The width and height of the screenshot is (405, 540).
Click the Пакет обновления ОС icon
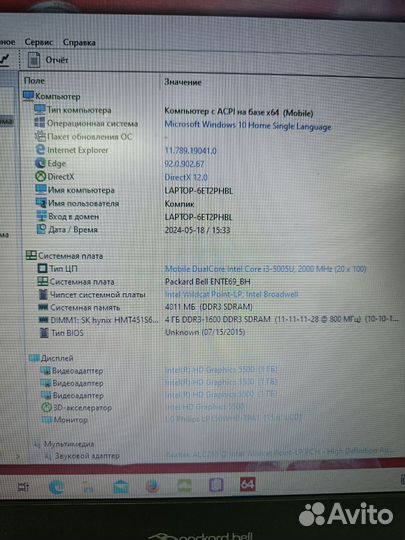pos(40,136)
